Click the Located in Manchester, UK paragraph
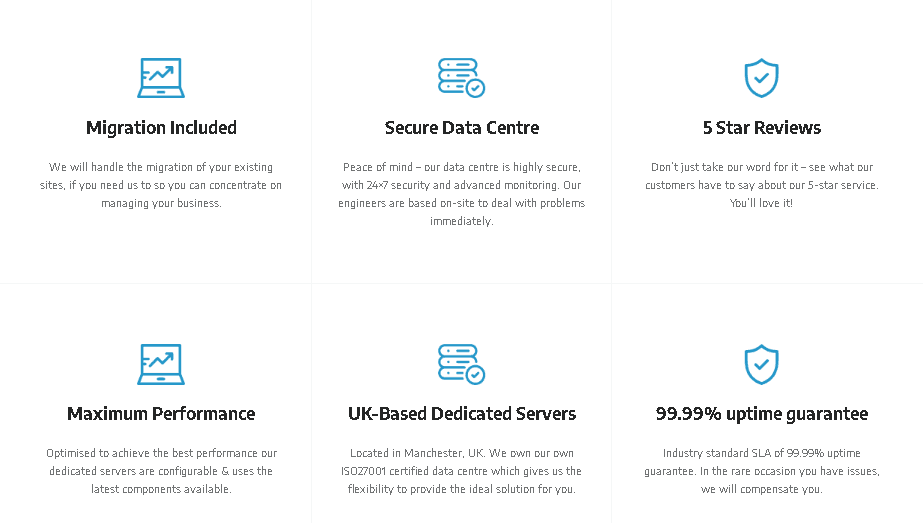The width and height of the screenshot is (923, 523). coord(462,471)
